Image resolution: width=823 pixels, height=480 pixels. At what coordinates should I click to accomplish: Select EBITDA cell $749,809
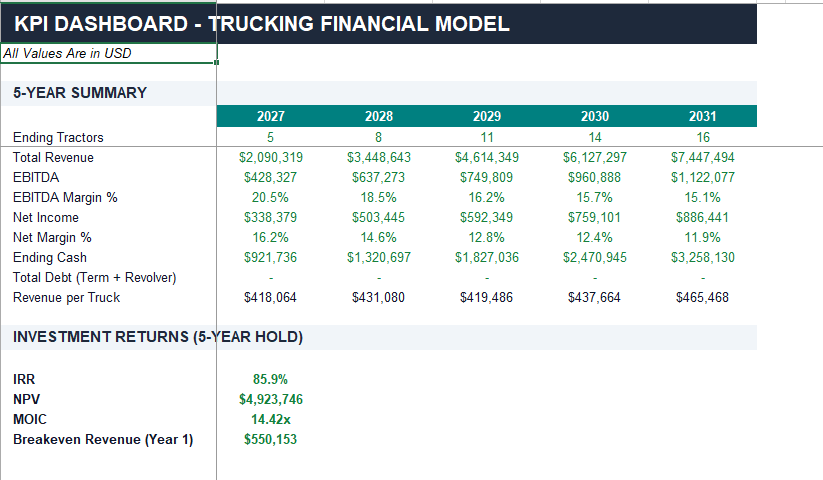coord(487,177)
